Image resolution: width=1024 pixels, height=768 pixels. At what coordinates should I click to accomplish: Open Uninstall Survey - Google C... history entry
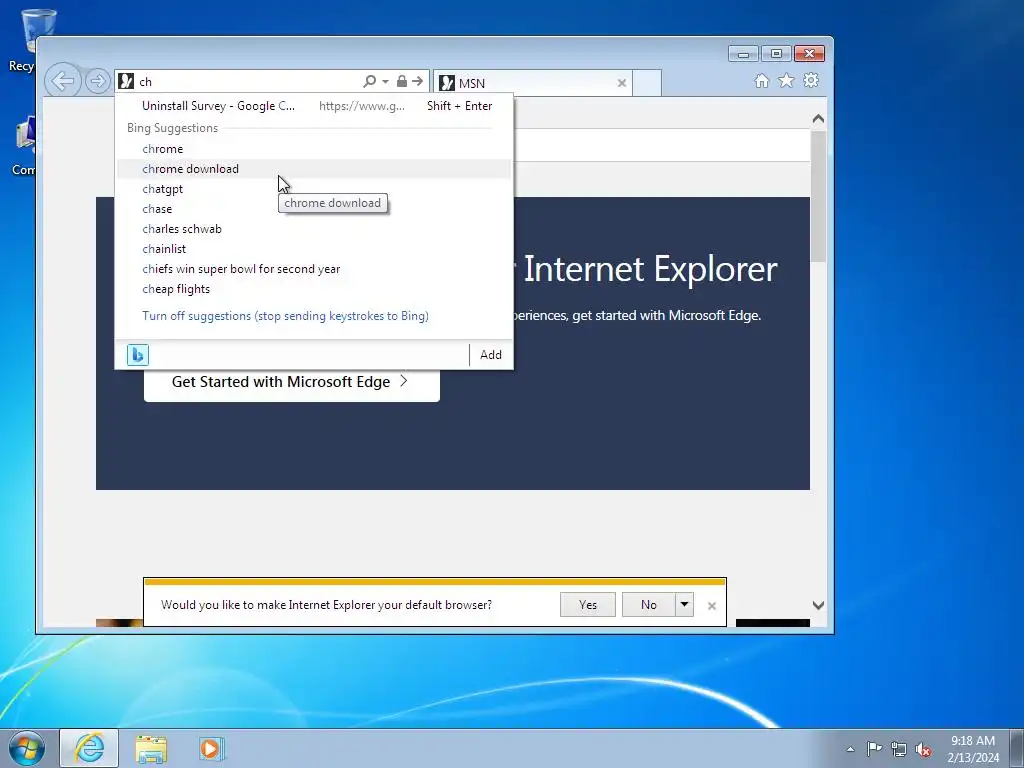pyautogui.click(x=313, y=106)
